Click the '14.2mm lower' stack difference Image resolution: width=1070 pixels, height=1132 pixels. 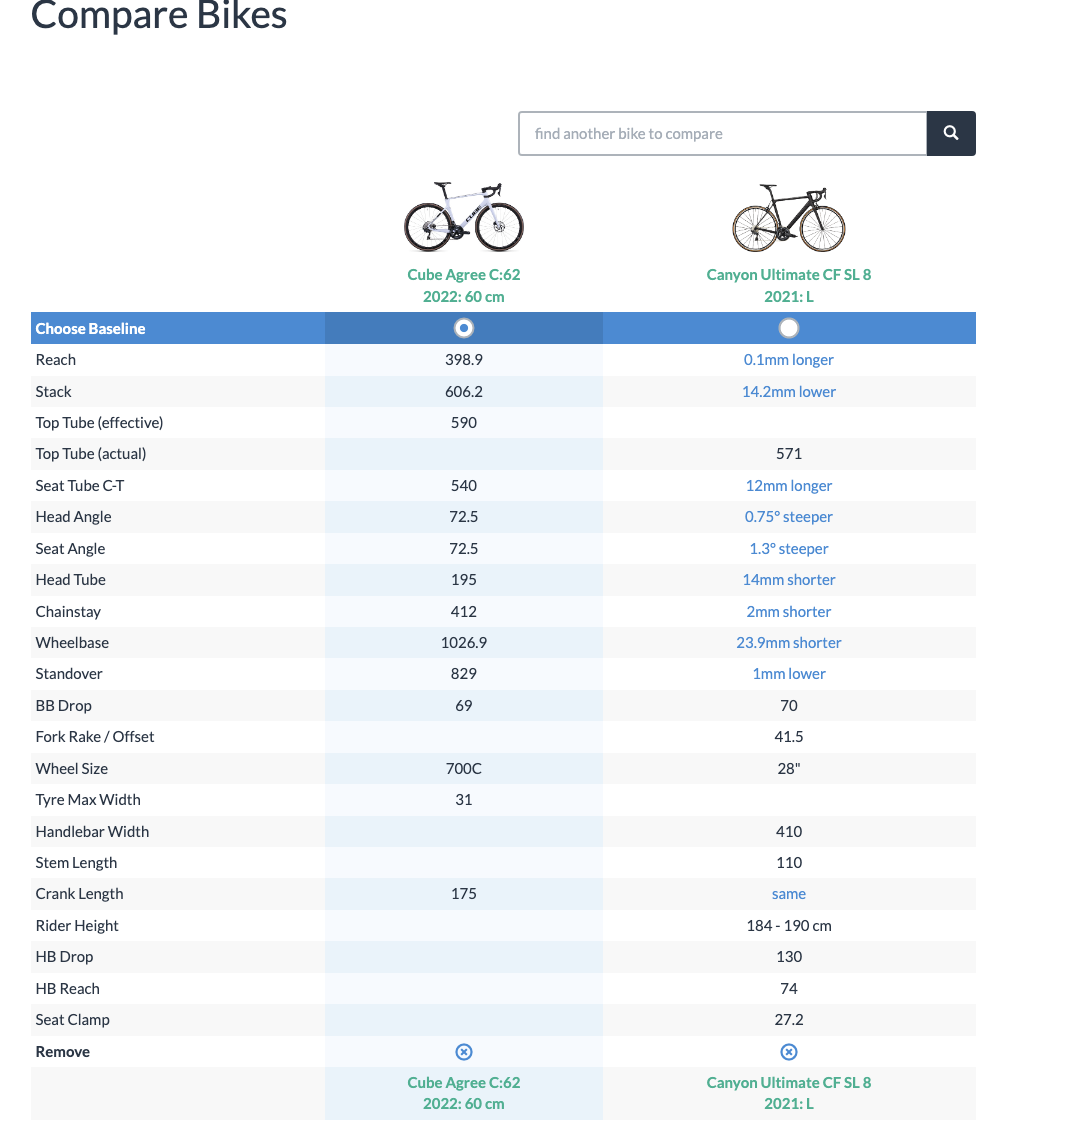pyautogui.click(x=788, y=392)
